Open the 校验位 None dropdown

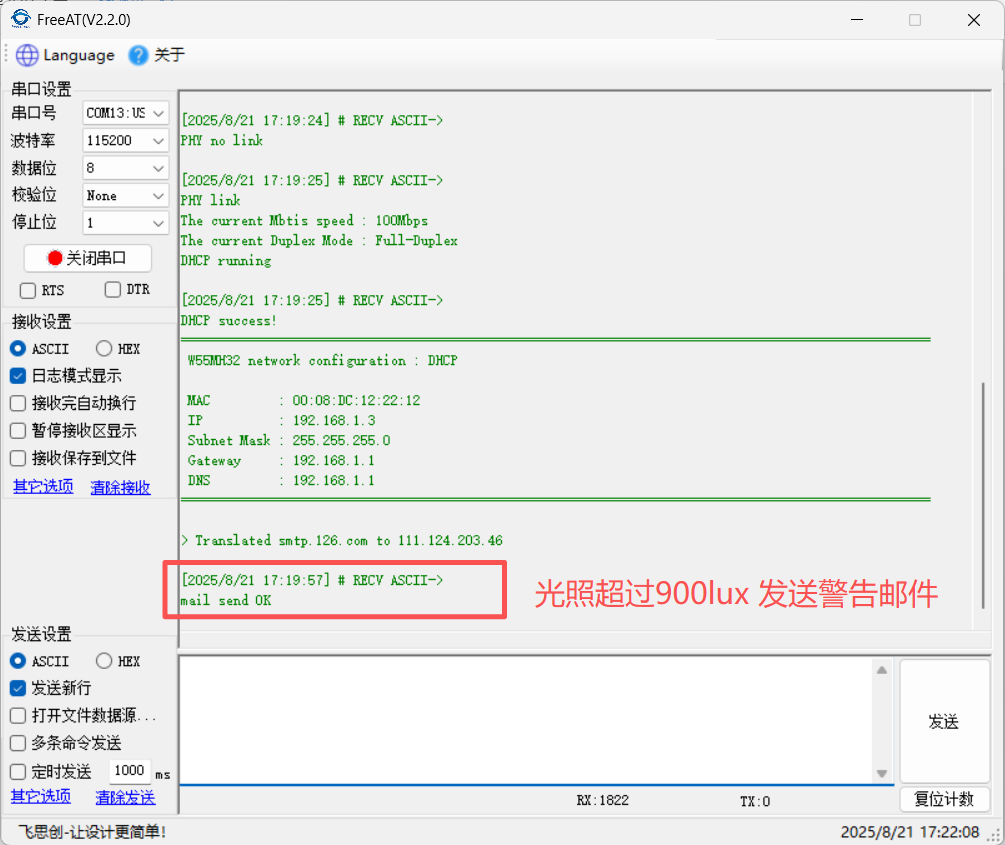[126, 196]
